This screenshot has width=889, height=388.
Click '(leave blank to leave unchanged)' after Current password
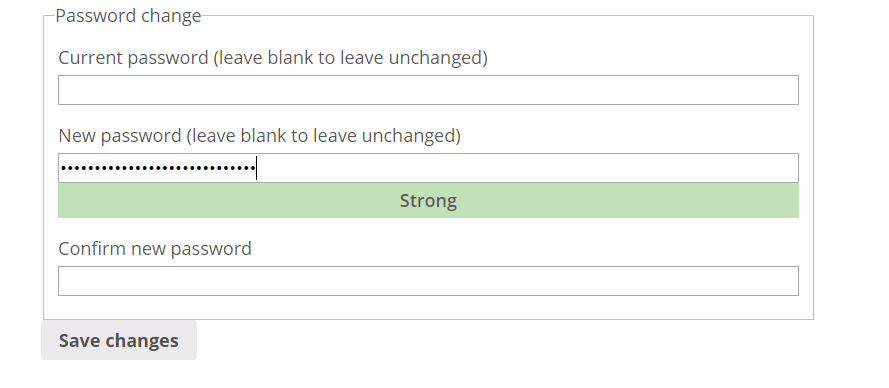(x=350, y=58)
